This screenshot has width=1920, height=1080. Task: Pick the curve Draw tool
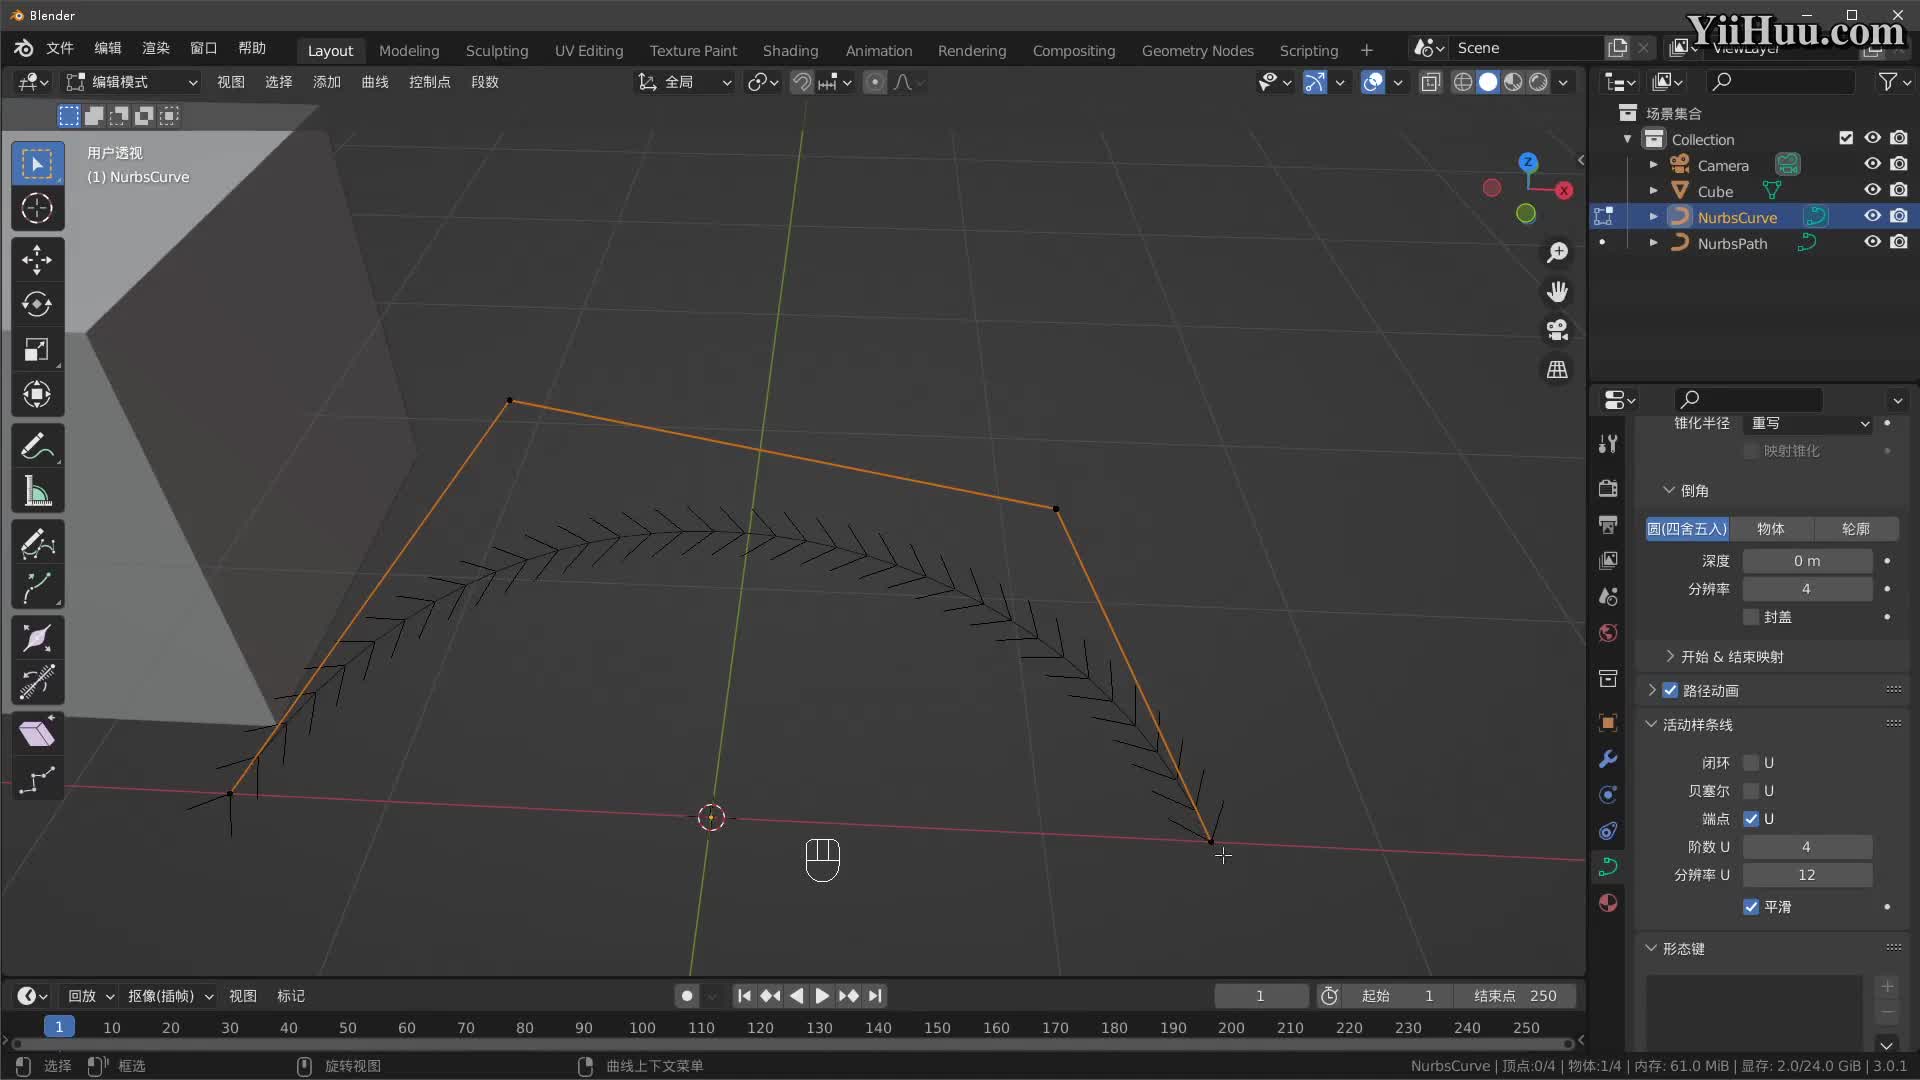[x=37, y=543]
